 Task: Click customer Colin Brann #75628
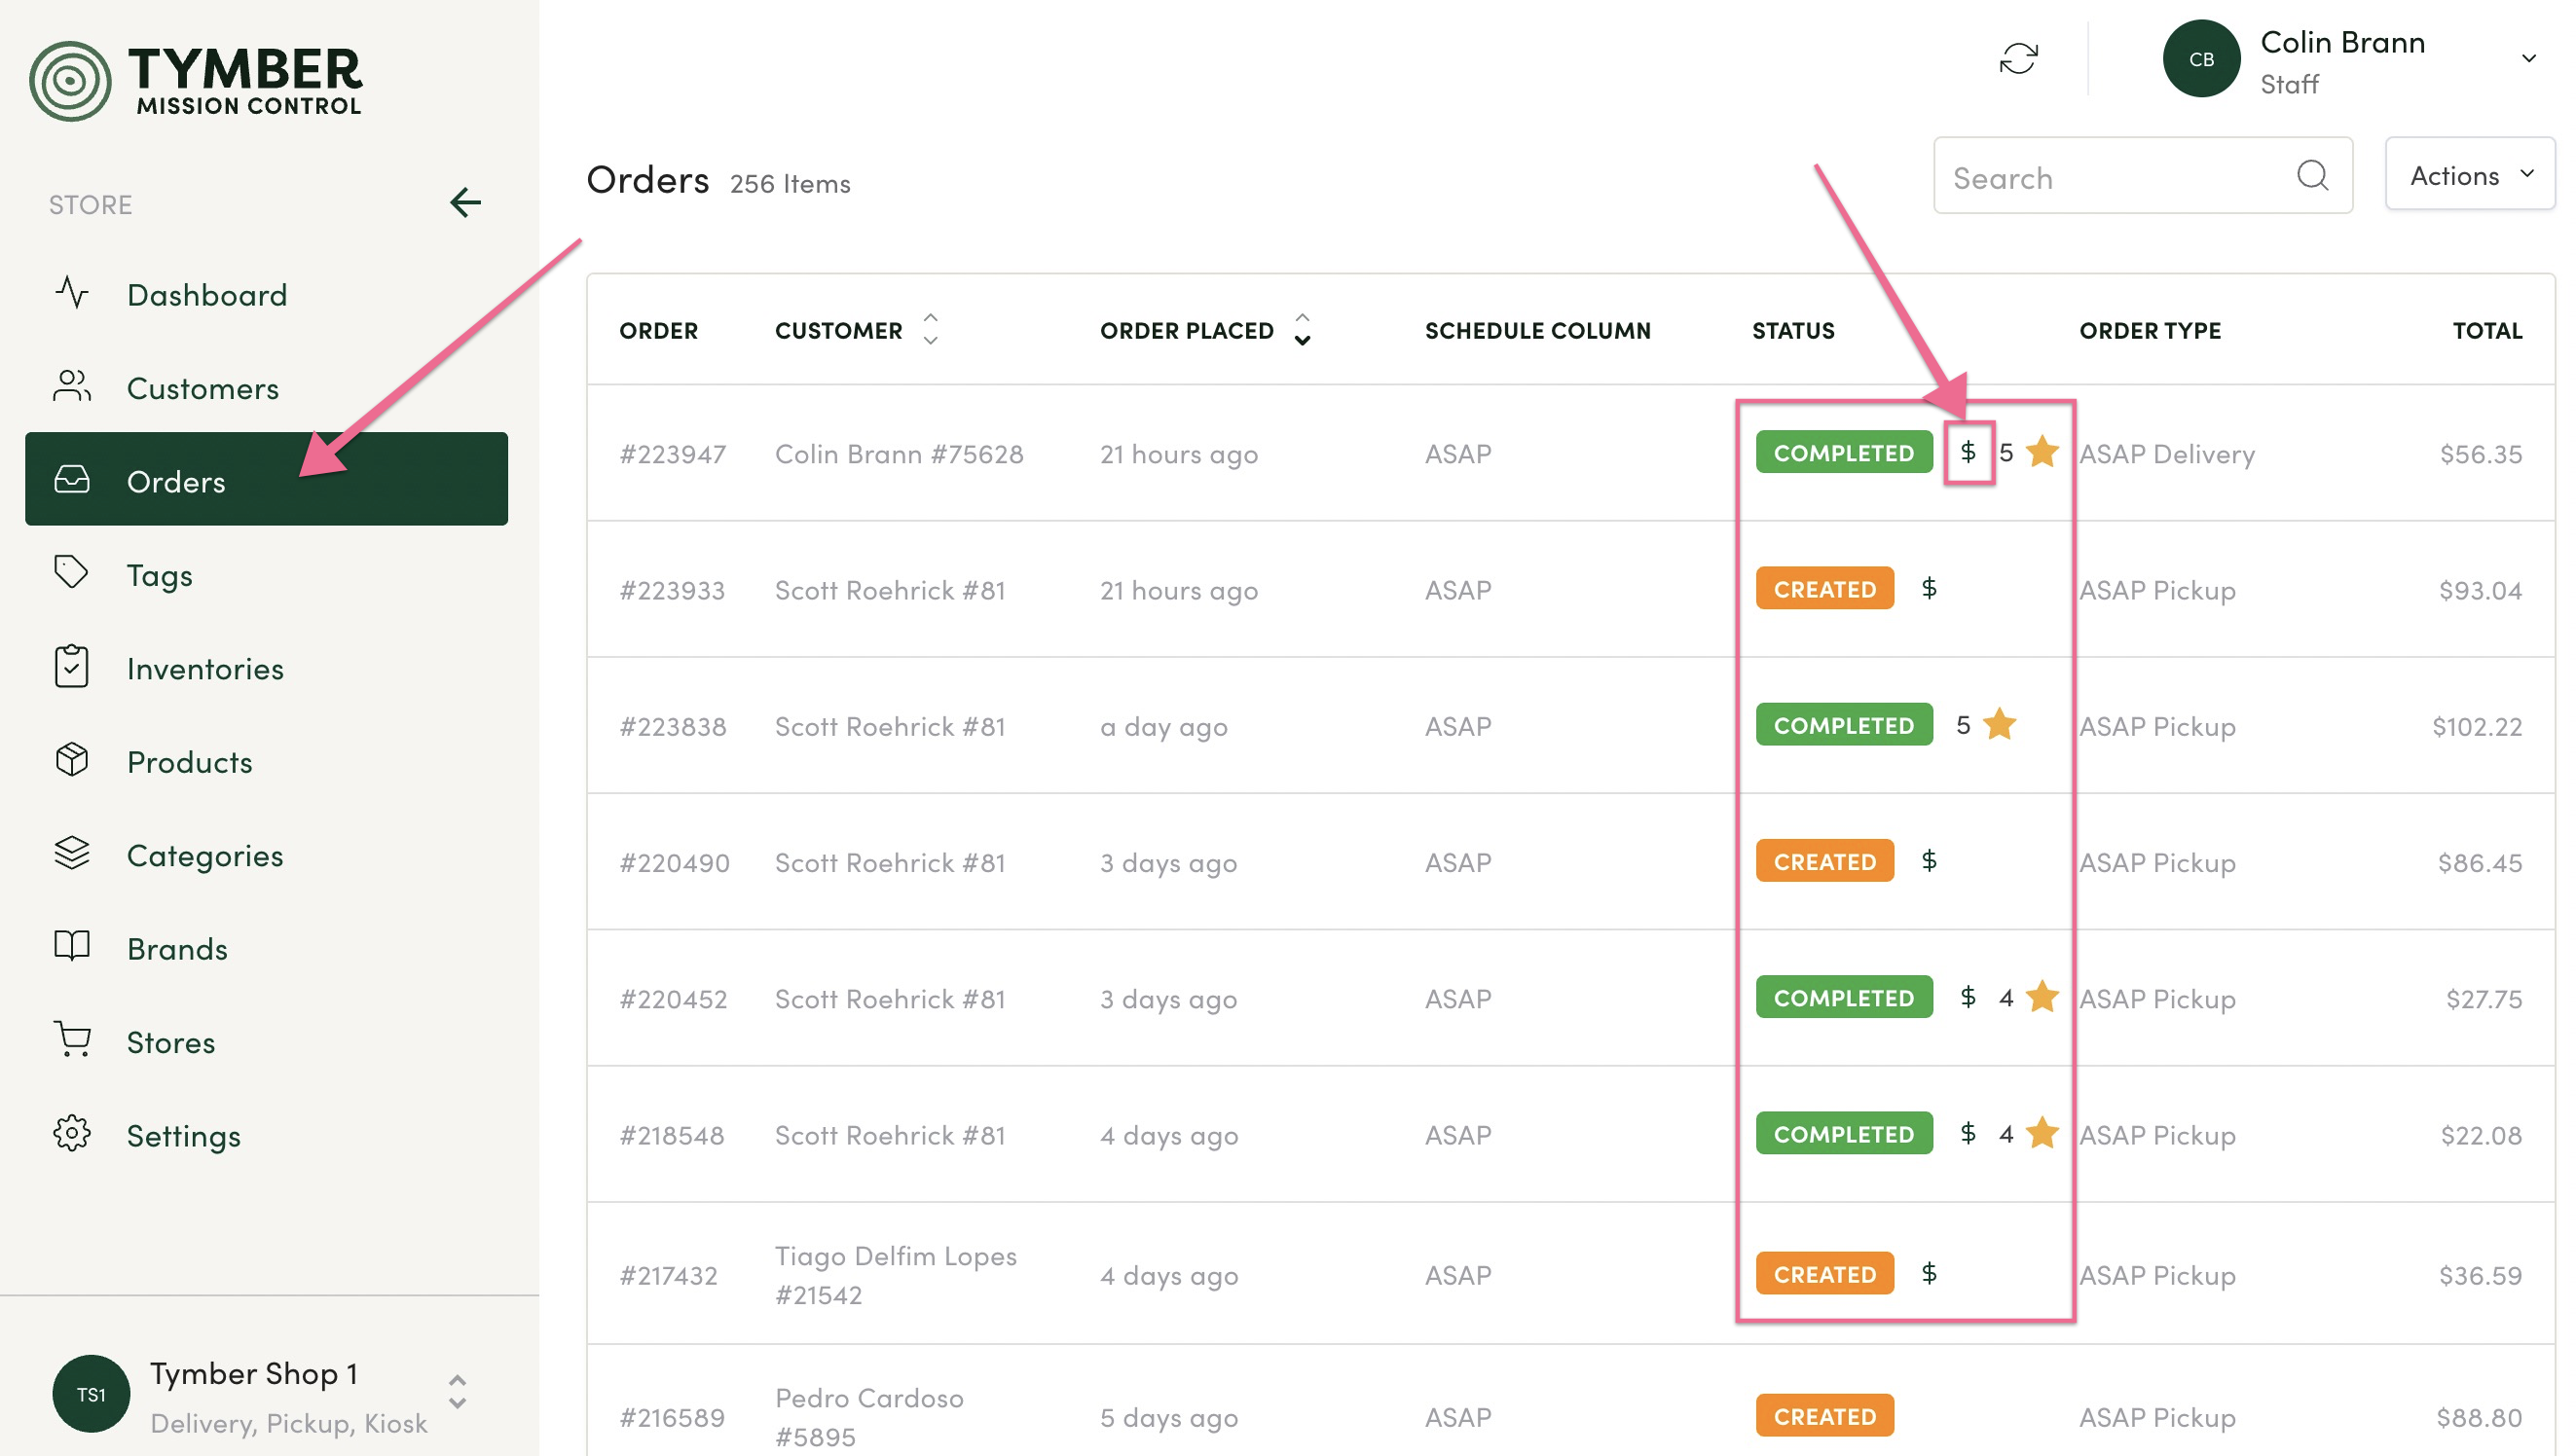coord(900,454)
